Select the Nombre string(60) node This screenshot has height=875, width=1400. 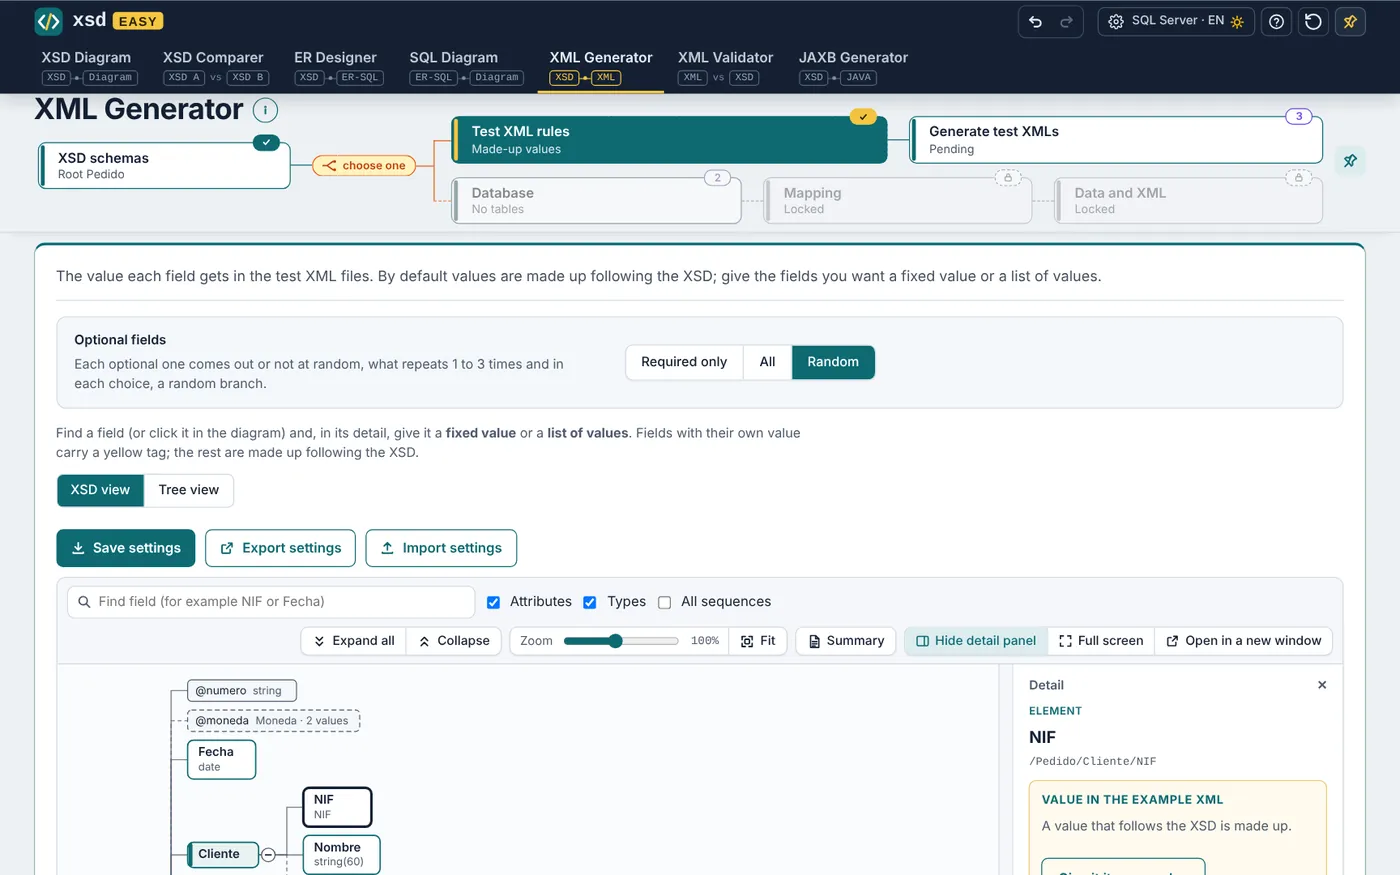[x=341, y=854]
